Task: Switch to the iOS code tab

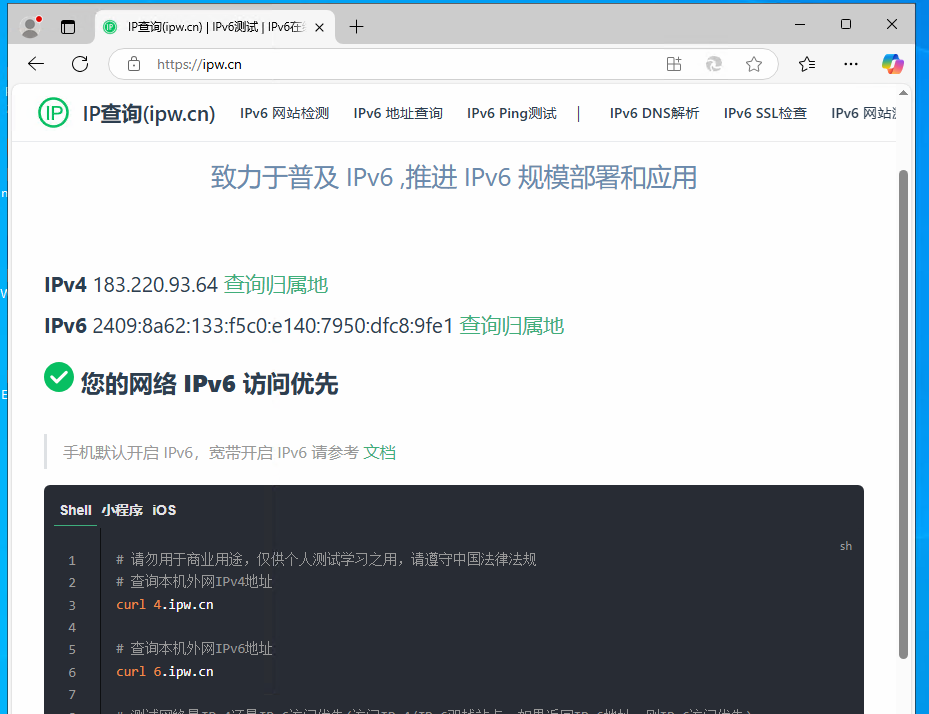Action: click(x=164, y=510)
